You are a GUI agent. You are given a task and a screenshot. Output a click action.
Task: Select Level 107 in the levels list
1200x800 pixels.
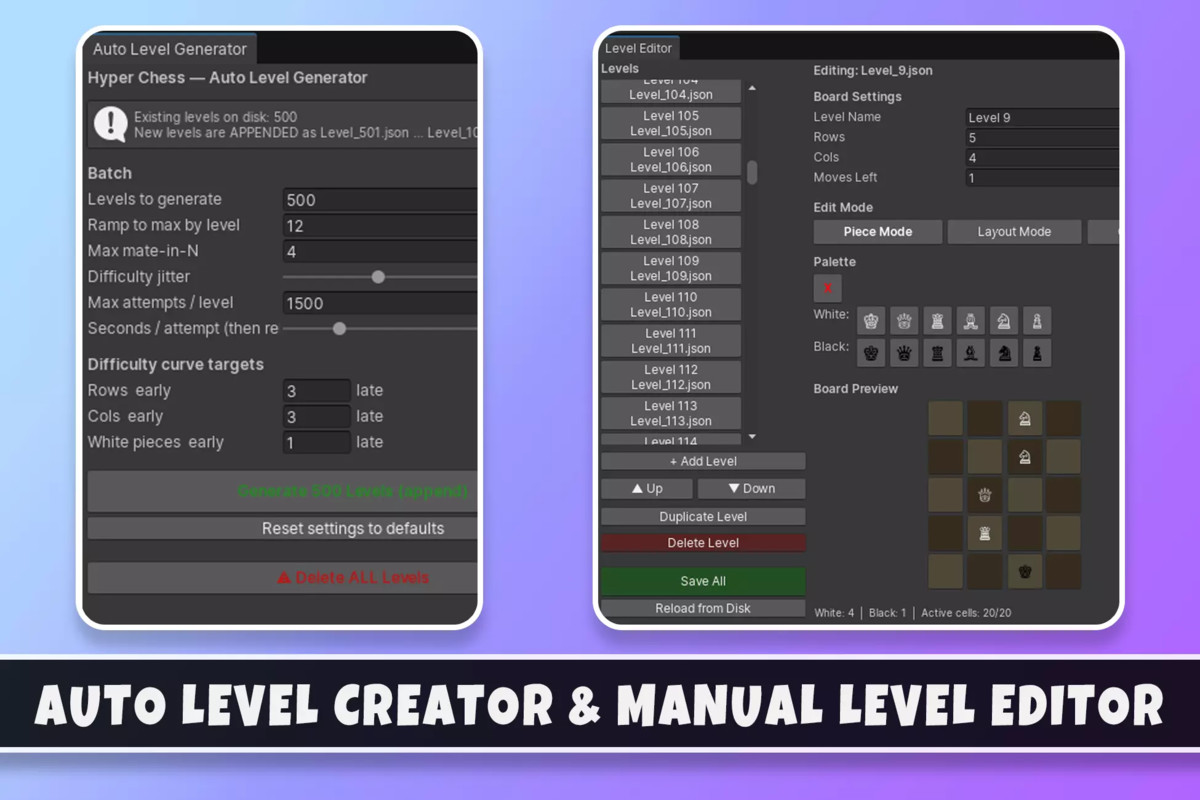(x=671, y=195)
